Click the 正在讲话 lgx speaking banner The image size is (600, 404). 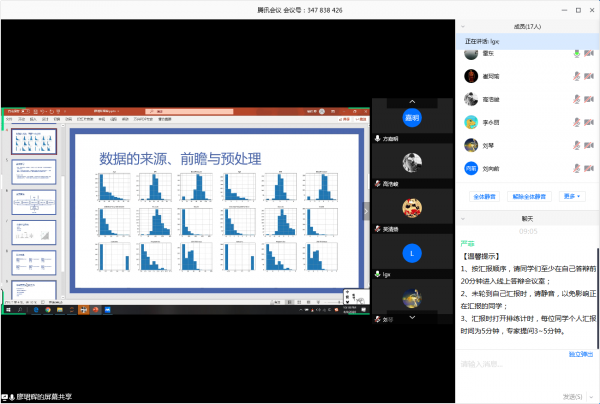click(526, 41)
